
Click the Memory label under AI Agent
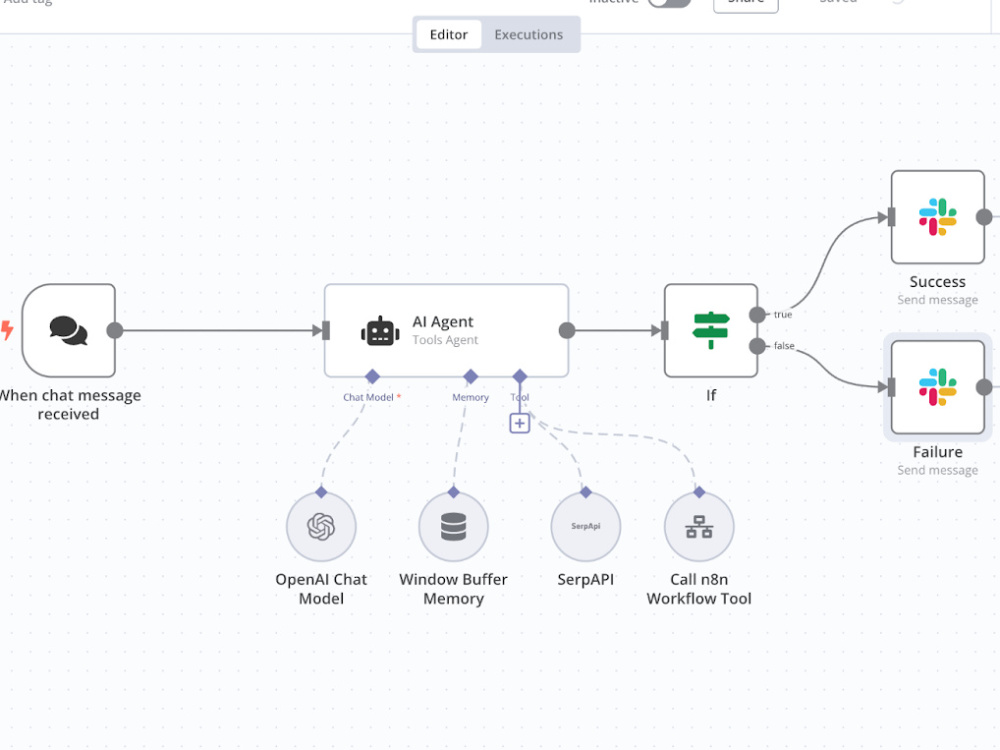point(471,397)
